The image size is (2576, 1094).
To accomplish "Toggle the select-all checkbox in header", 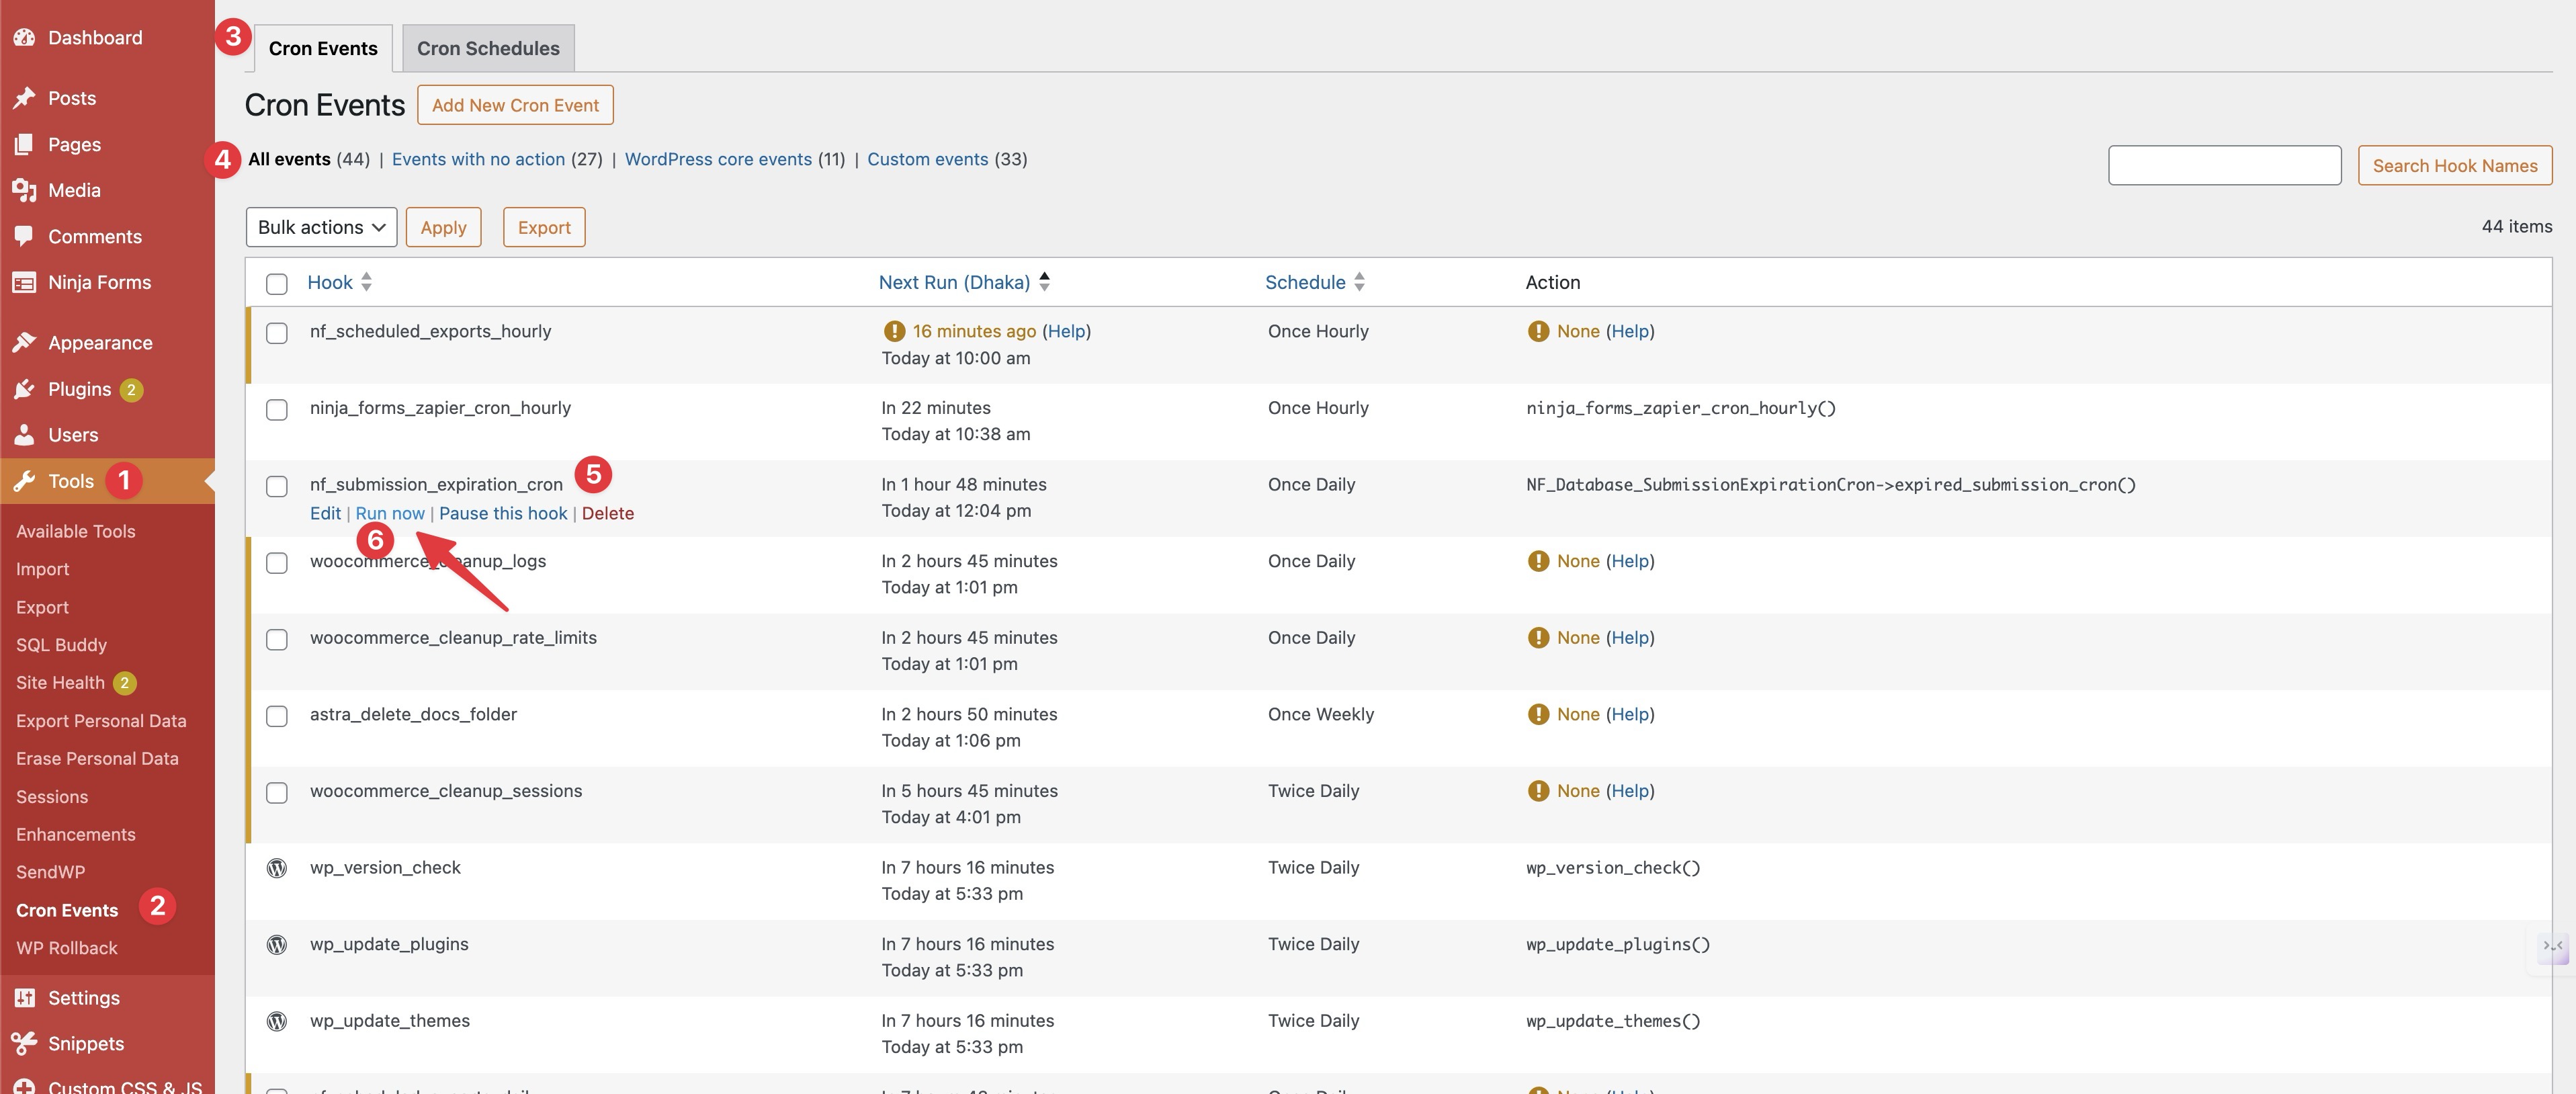I will click(x=277, y=284).
